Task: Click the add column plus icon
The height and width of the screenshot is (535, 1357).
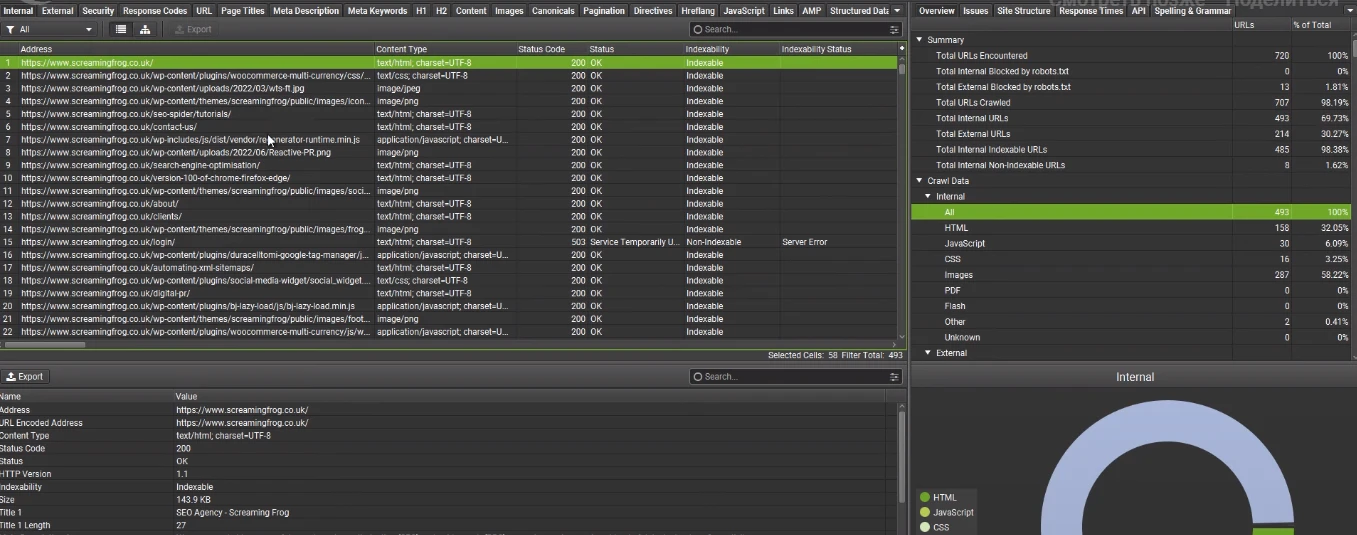Action: coord(900,49)
